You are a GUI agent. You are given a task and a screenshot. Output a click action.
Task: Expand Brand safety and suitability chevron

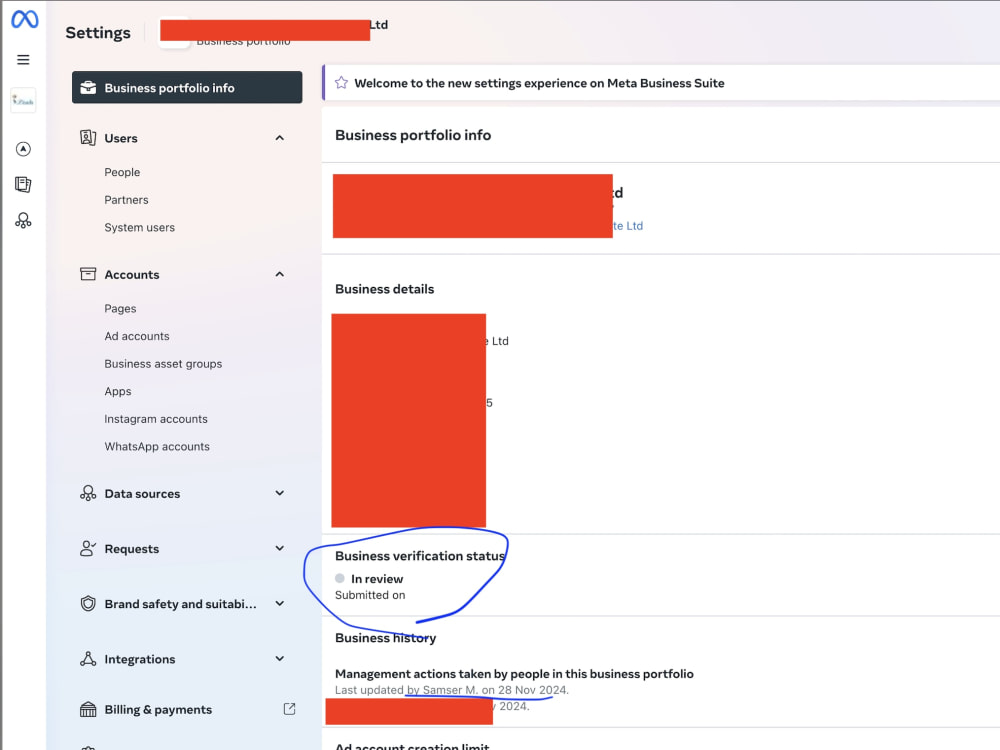[x=279, y=603]
